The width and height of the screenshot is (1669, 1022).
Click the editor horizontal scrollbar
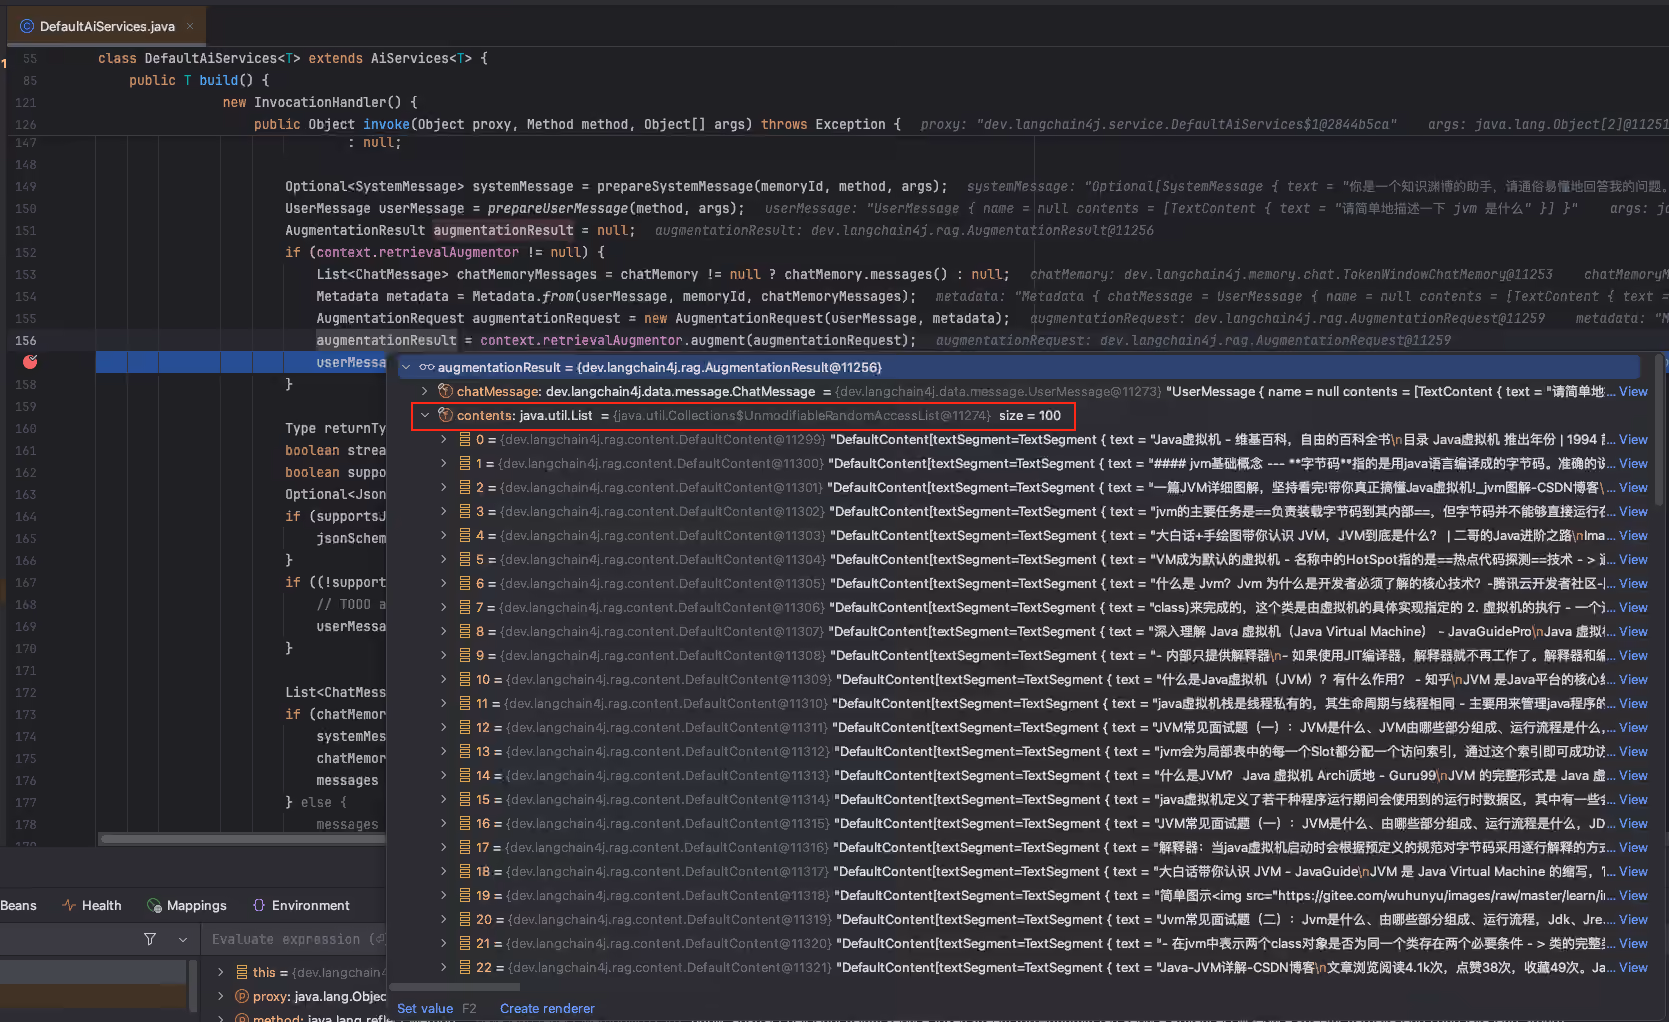click(x=242, y=839)
